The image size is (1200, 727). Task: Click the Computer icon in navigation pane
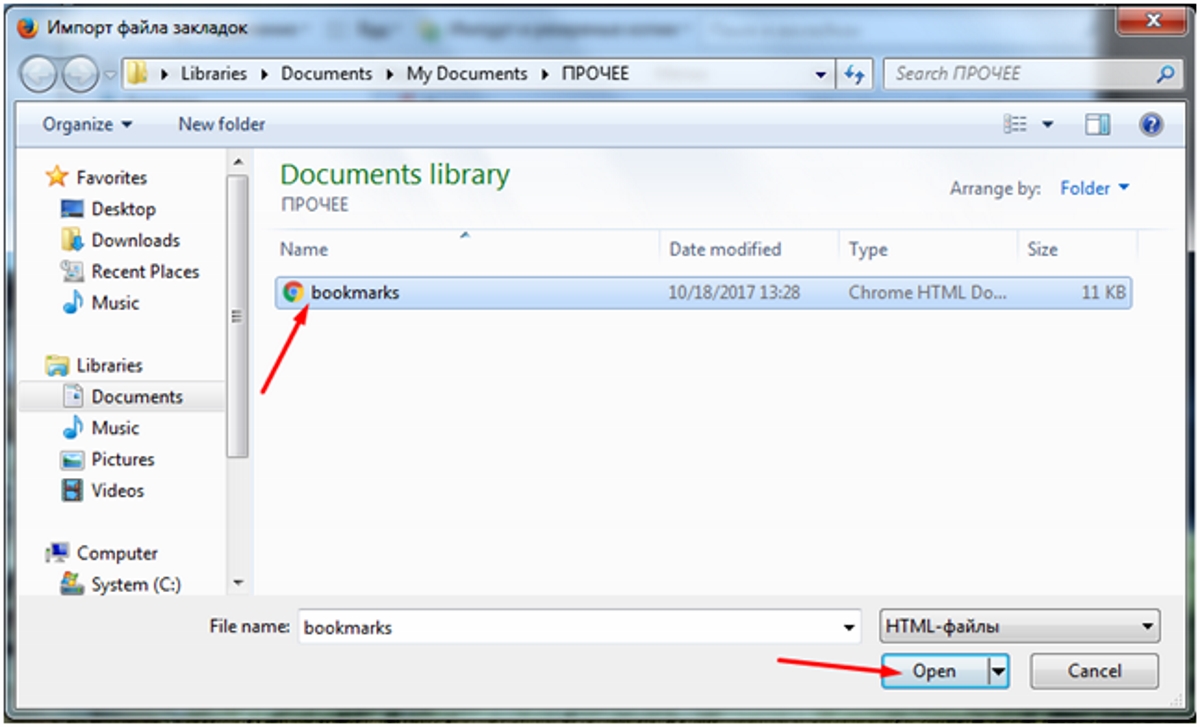pos(58,552)
